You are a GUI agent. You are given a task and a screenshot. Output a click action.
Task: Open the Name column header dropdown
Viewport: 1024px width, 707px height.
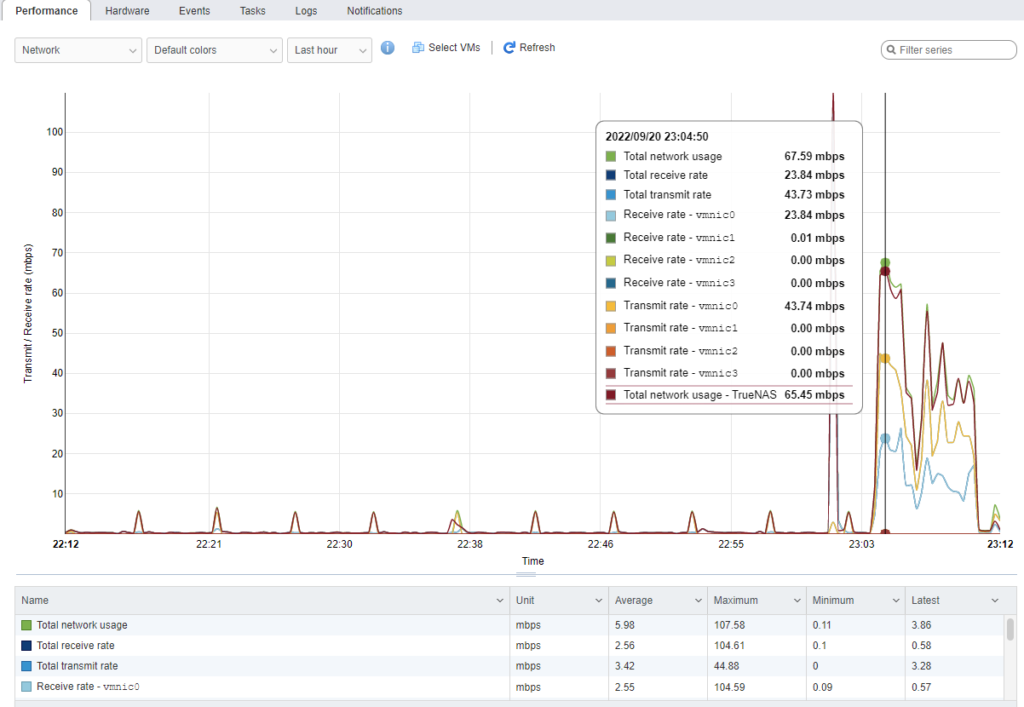coord(500,600)
